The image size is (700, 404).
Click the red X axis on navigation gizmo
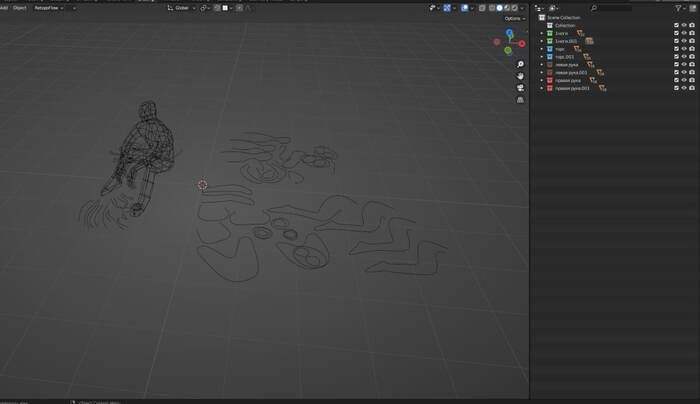(522, 43)
